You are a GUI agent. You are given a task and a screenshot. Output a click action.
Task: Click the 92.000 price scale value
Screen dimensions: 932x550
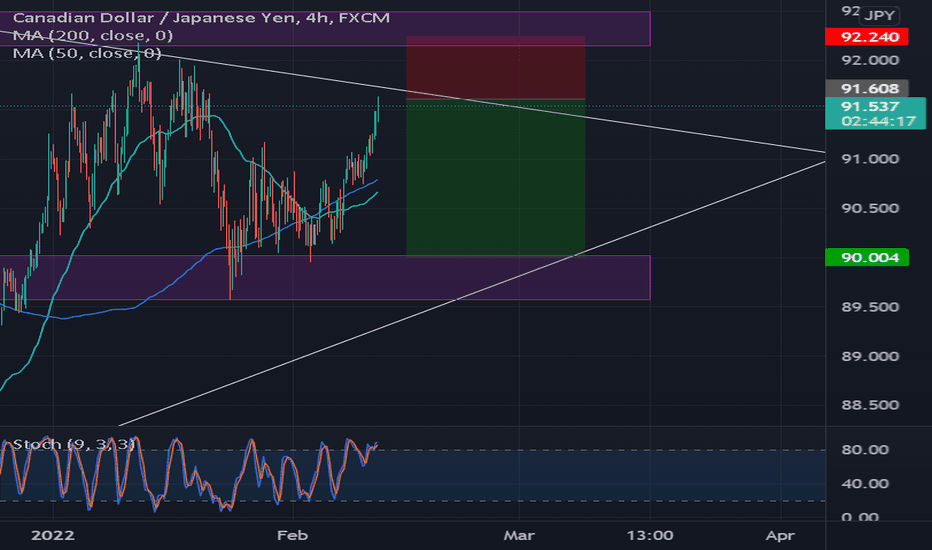[870, 60]
